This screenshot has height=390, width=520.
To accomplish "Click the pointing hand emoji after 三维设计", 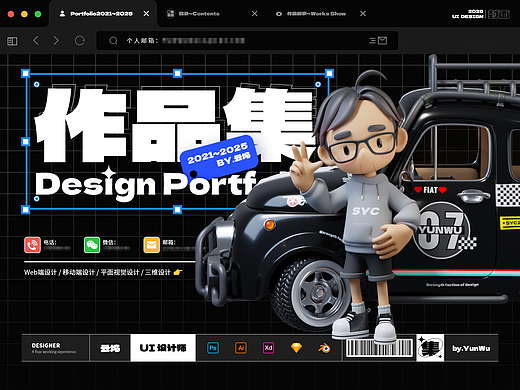I will 178,272.
